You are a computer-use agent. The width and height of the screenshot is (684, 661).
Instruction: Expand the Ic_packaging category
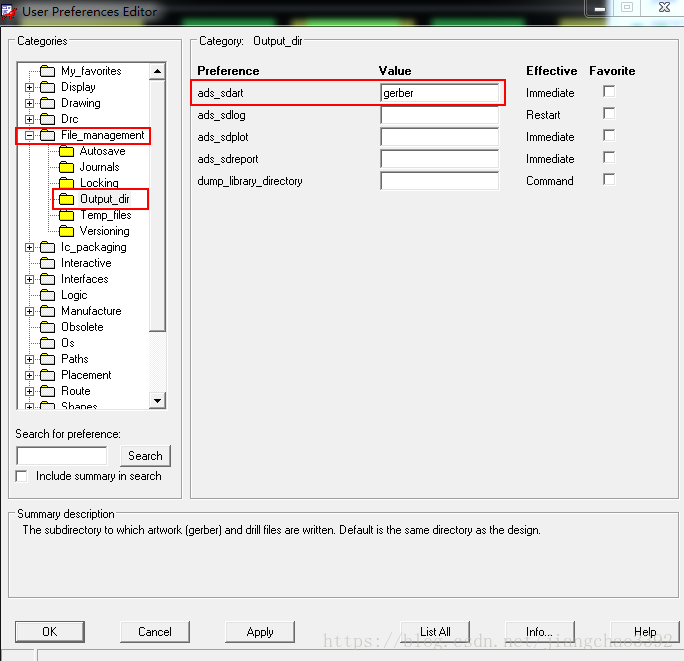[29, 247]
